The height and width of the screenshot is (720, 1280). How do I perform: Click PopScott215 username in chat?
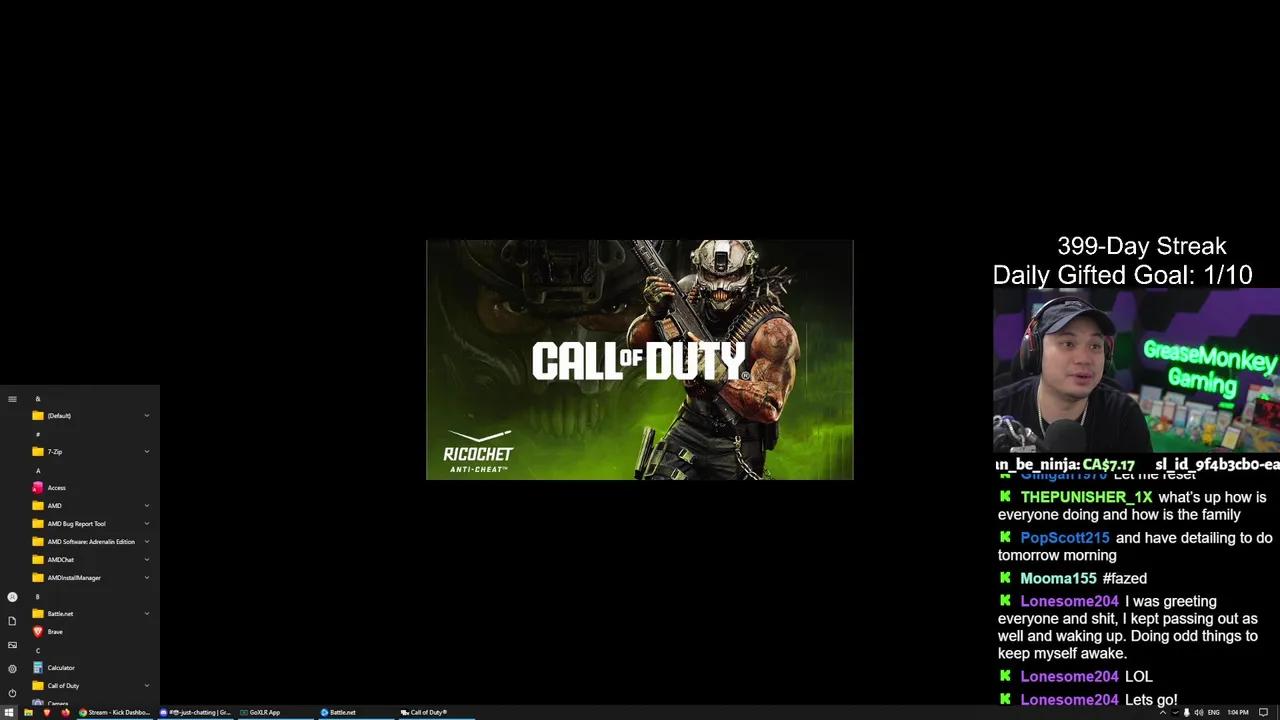click(1065, 538)
